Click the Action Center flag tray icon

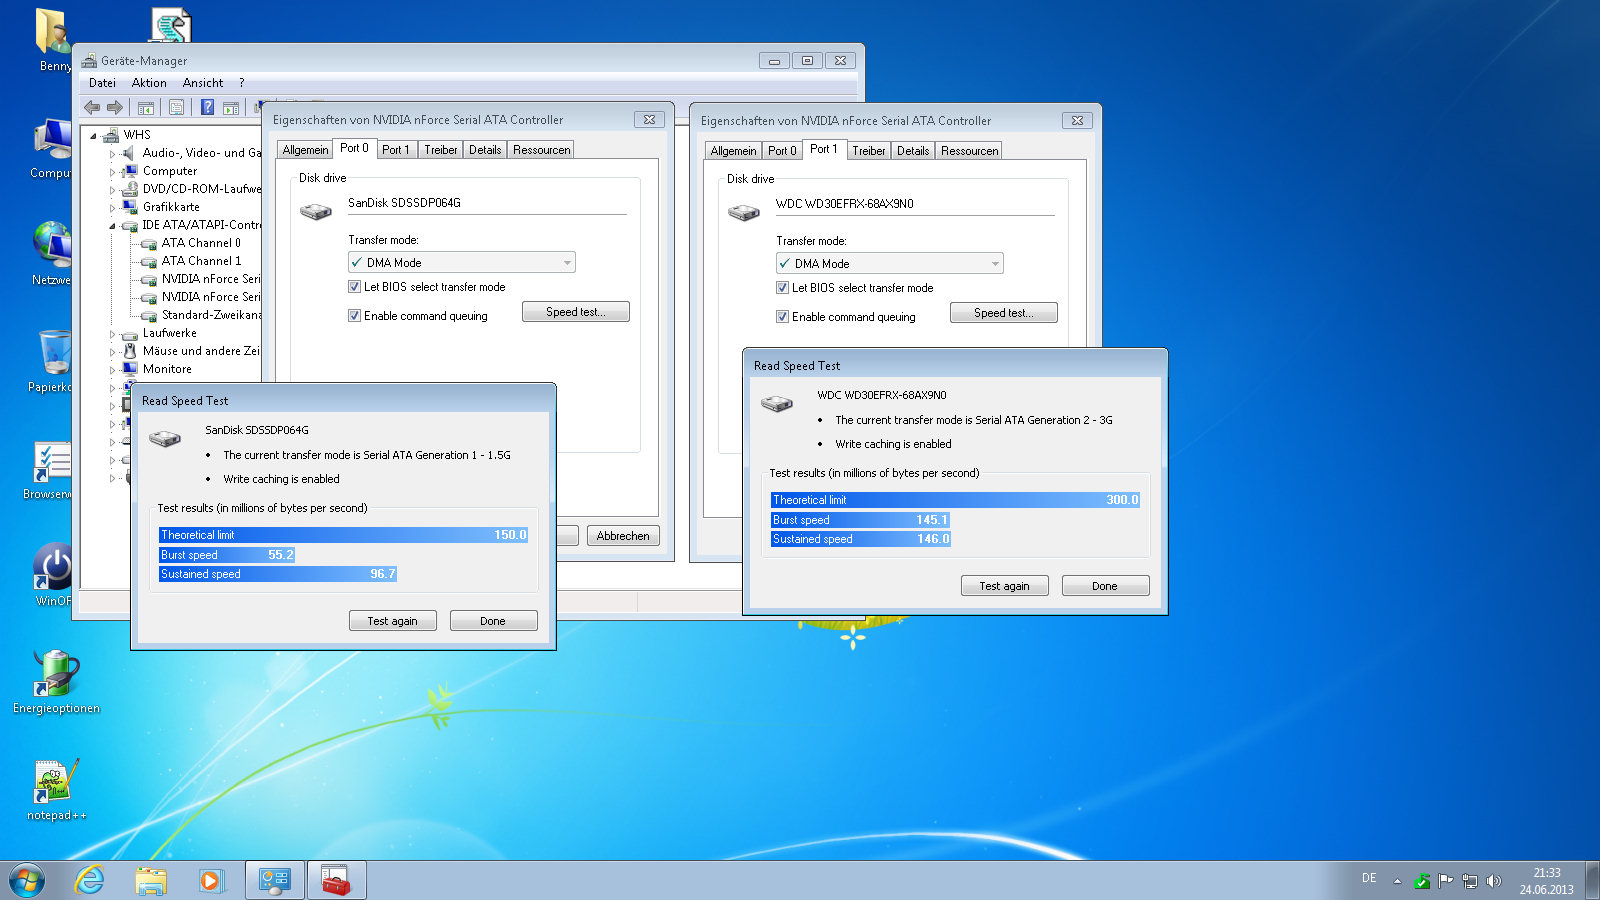tap(1446, 881)
